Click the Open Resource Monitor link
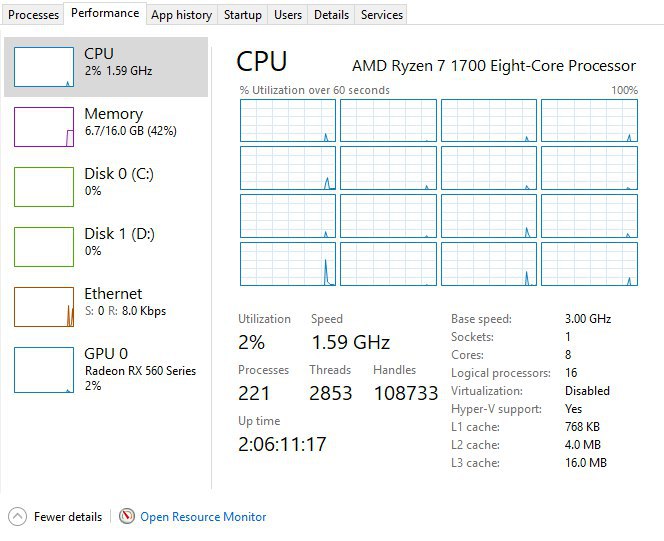 tap(203, 517)
